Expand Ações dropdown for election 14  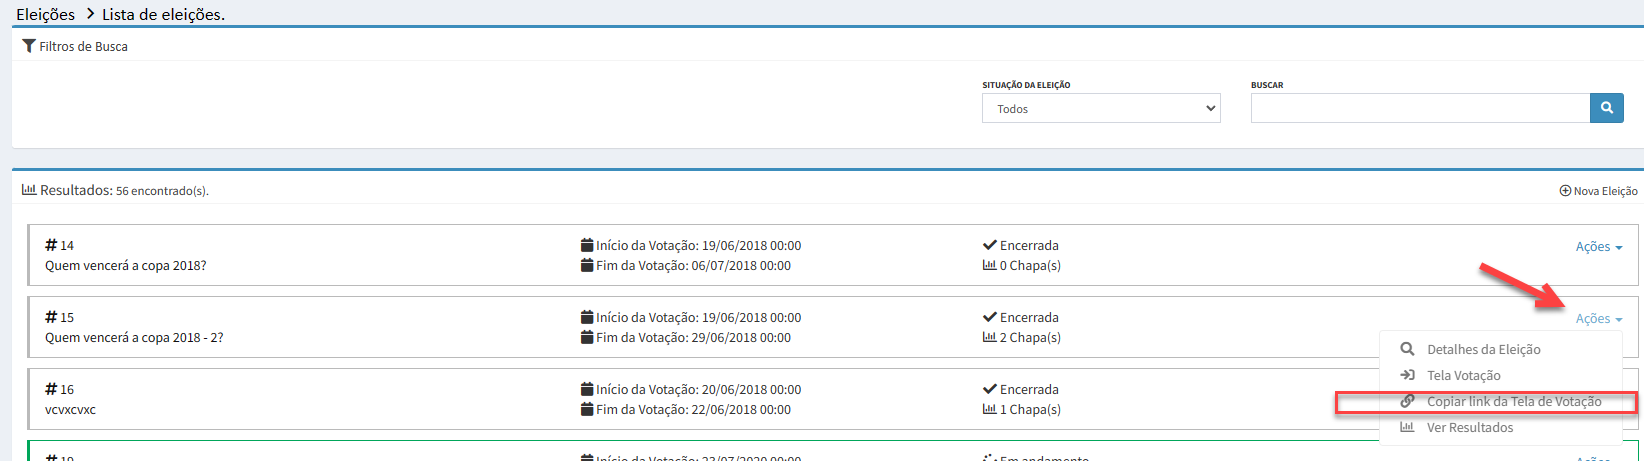1598,247
